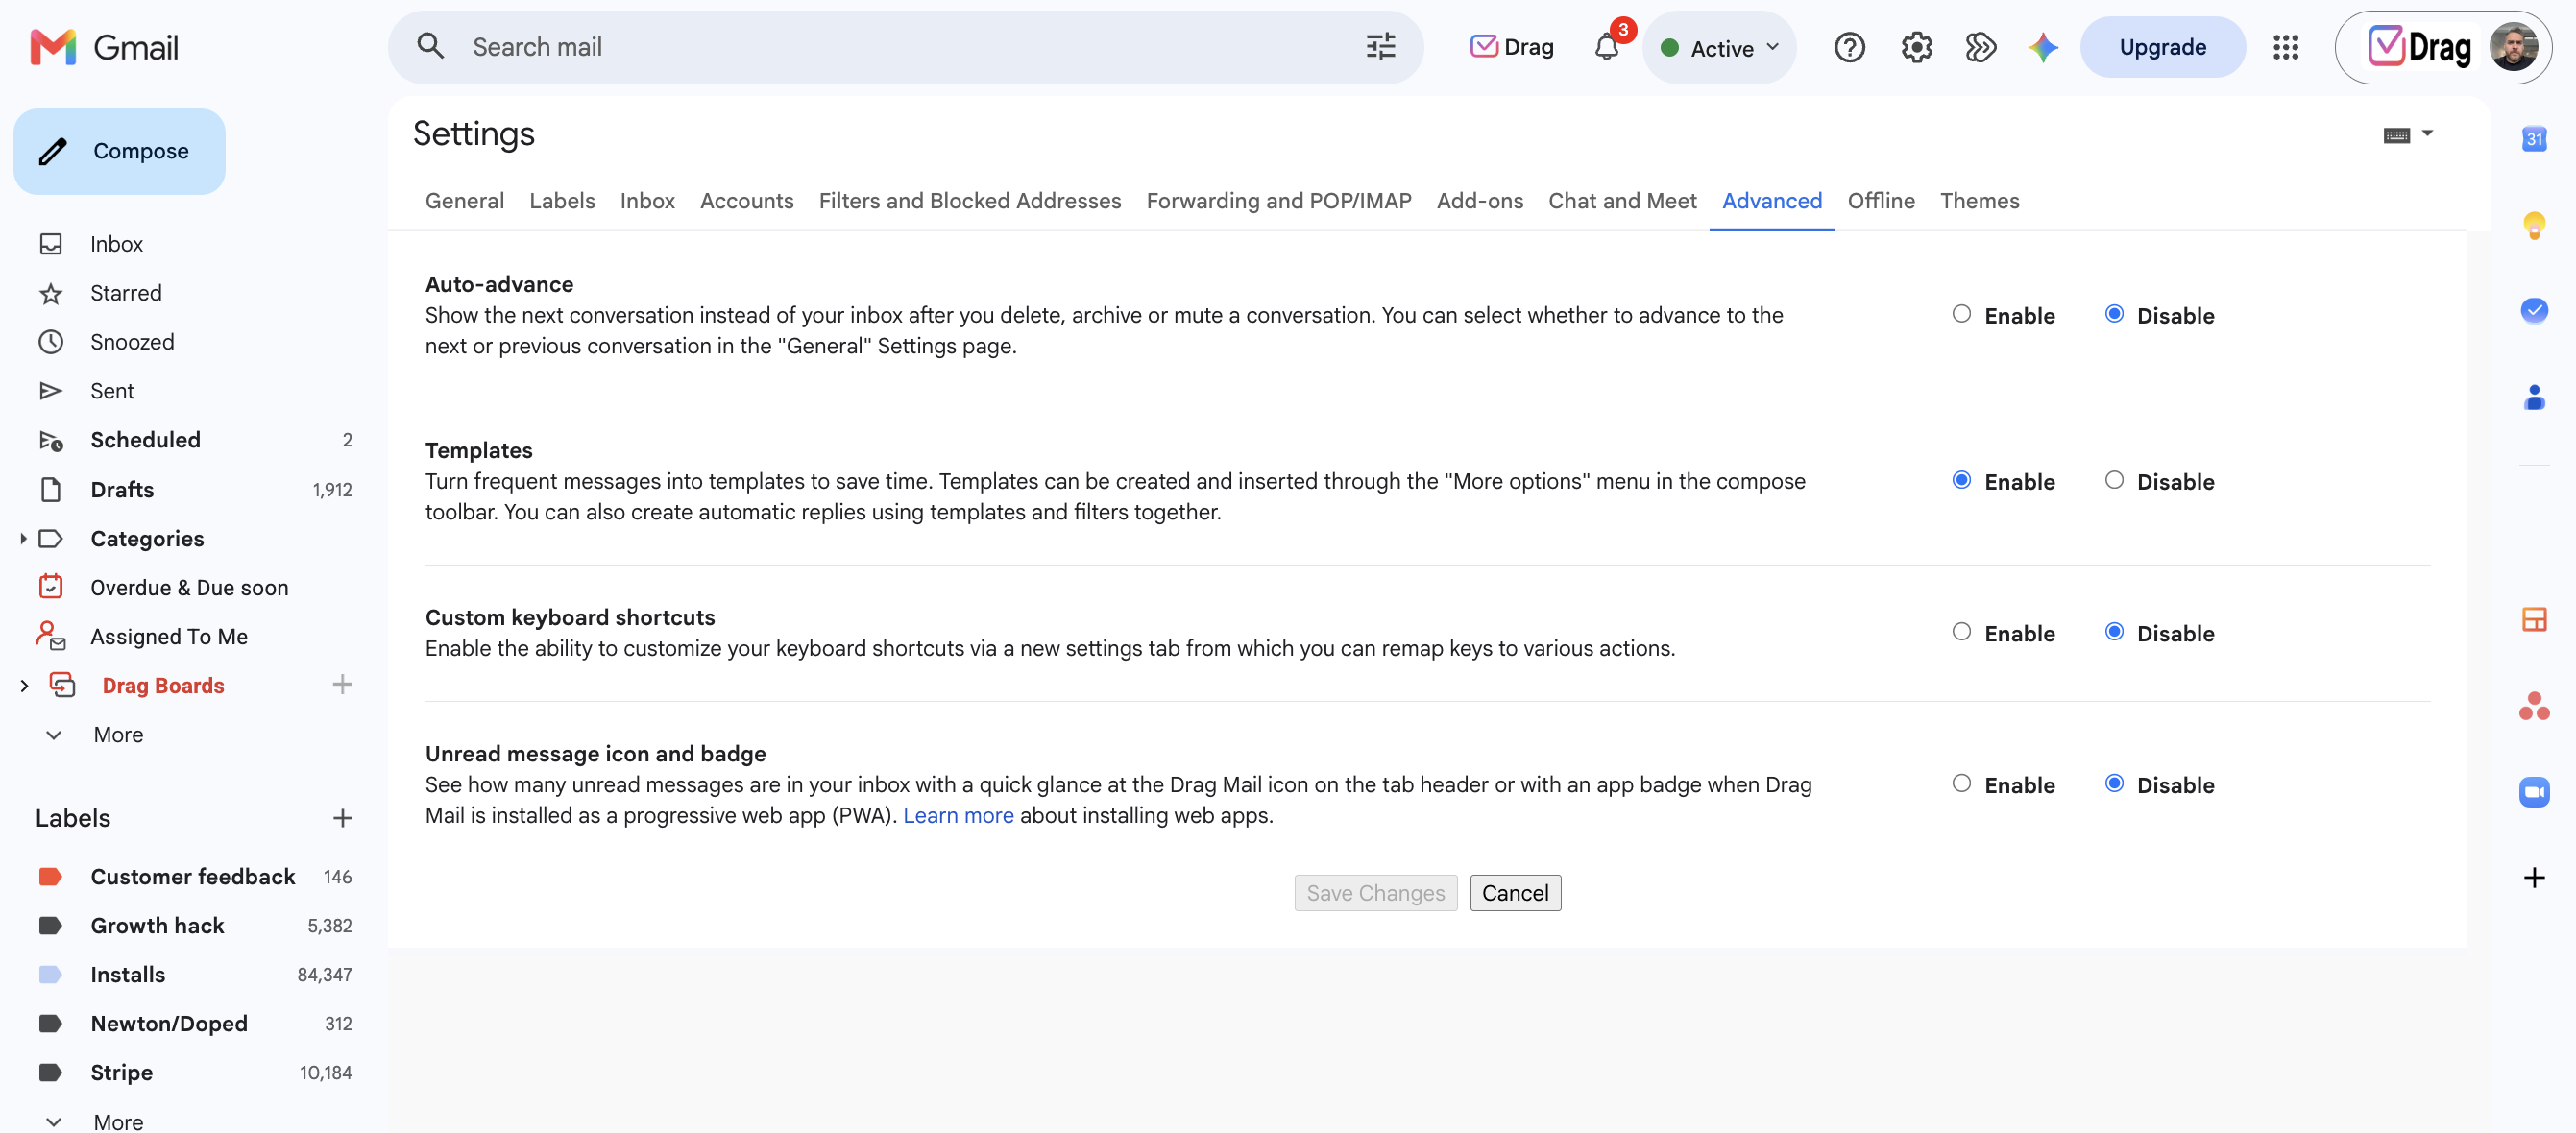The image size is (2576, 1133).
Task: Open the Zoom add-on icon
Action: tap(2533, 792)
